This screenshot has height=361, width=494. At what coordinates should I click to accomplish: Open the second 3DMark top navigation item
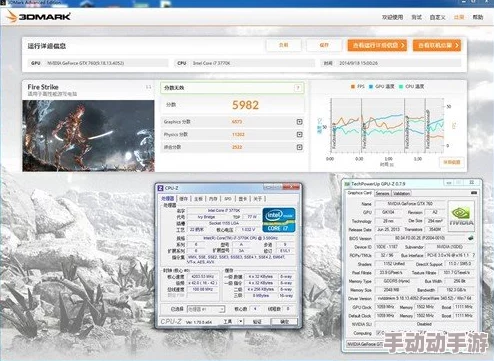point(416,17)
